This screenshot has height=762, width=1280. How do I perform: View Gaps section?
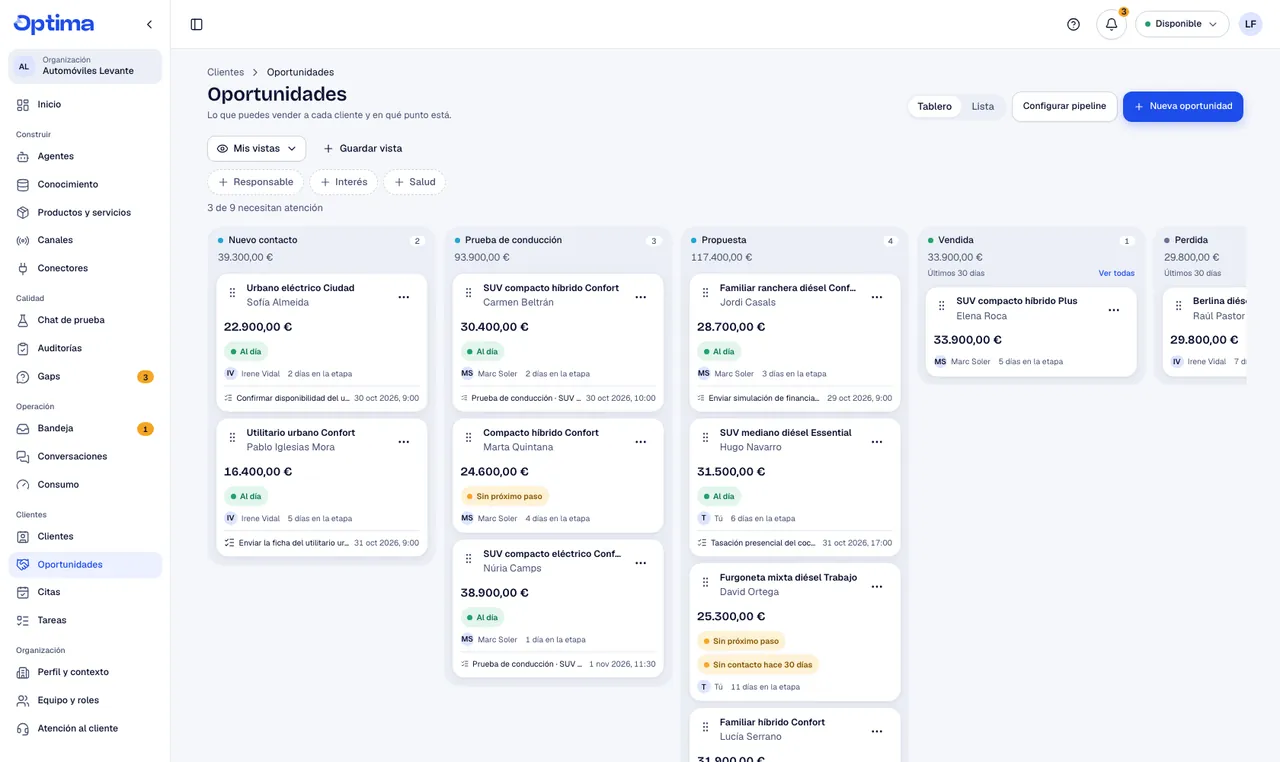(x=85, y=376)
